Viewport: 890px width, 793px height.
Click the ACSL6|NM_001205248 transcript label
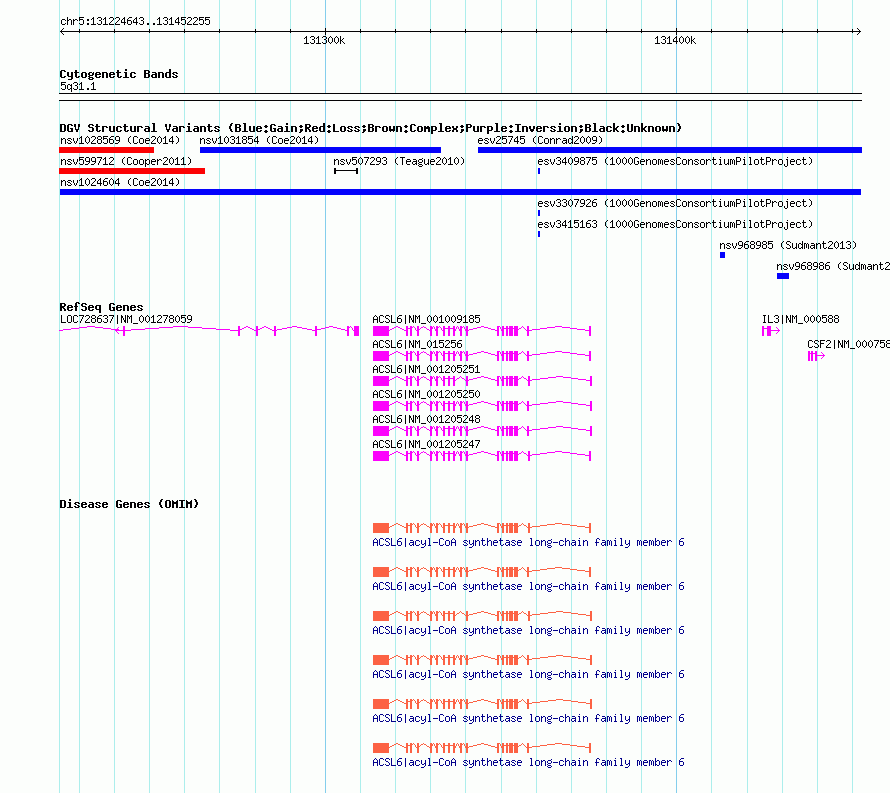click(426, 419)
